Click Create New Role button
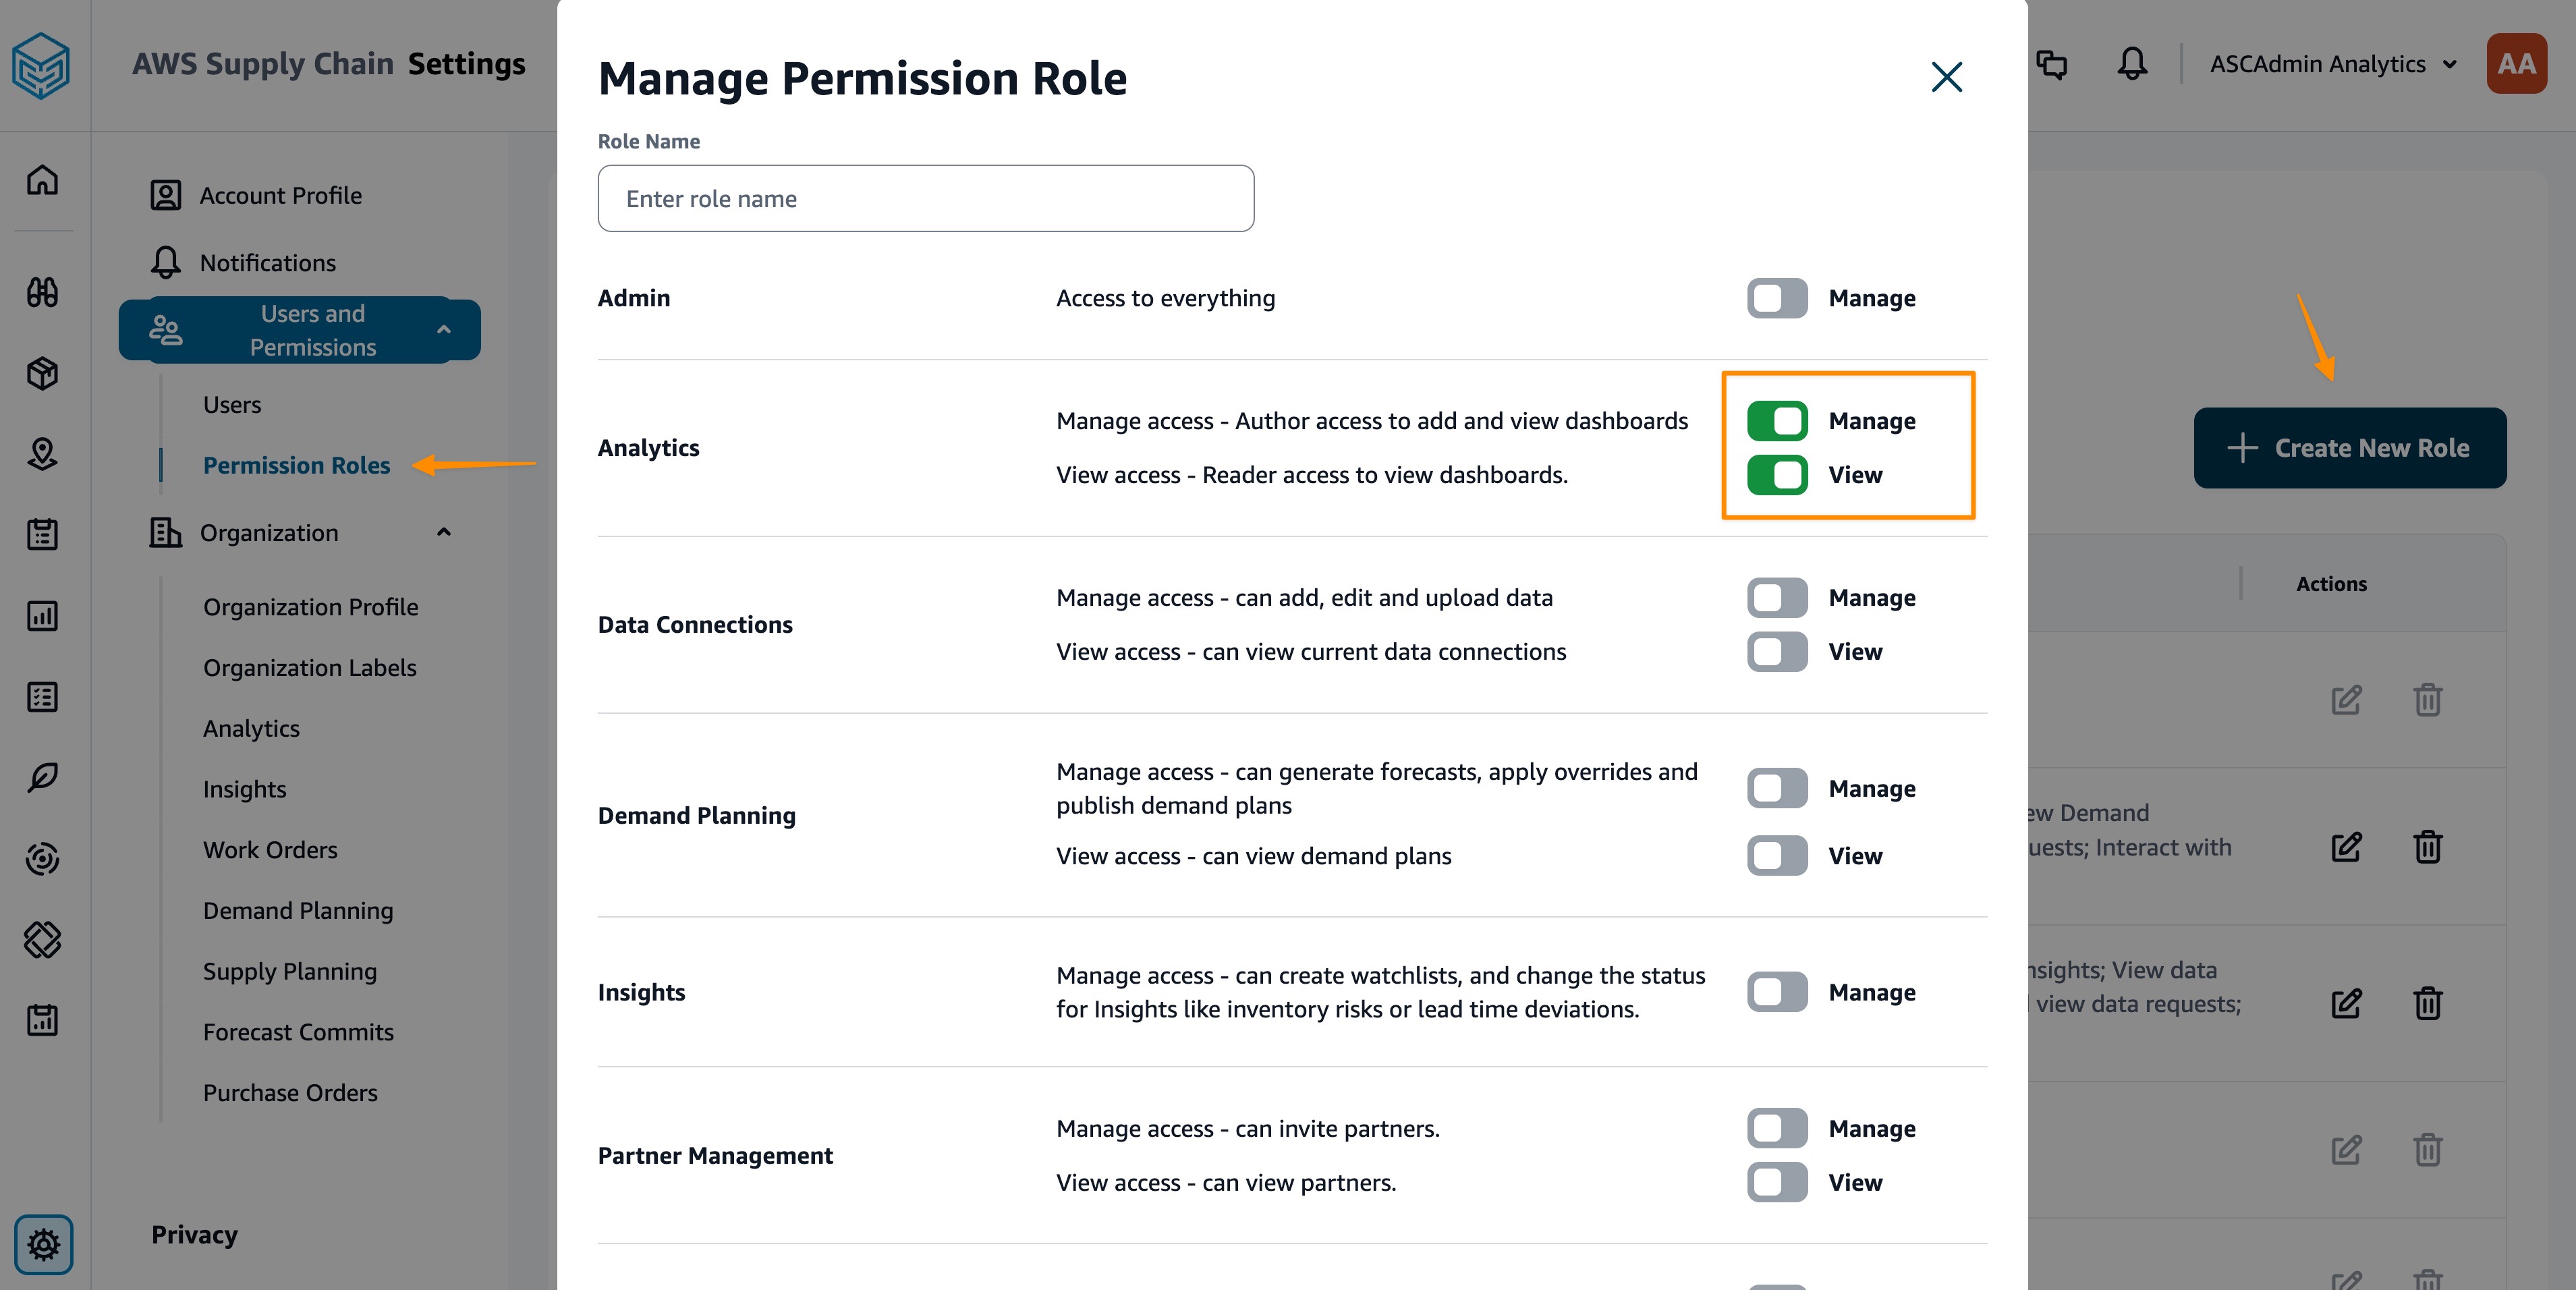Screen dimensions: 2576x1290 tap(2349, 448)
